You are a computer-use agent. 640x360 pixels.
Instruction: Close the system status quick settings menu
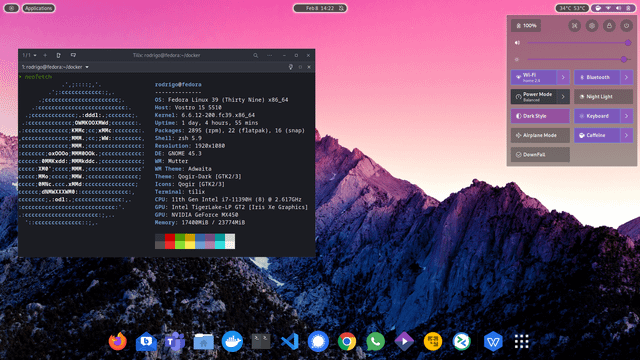click(x=613, y=8)
